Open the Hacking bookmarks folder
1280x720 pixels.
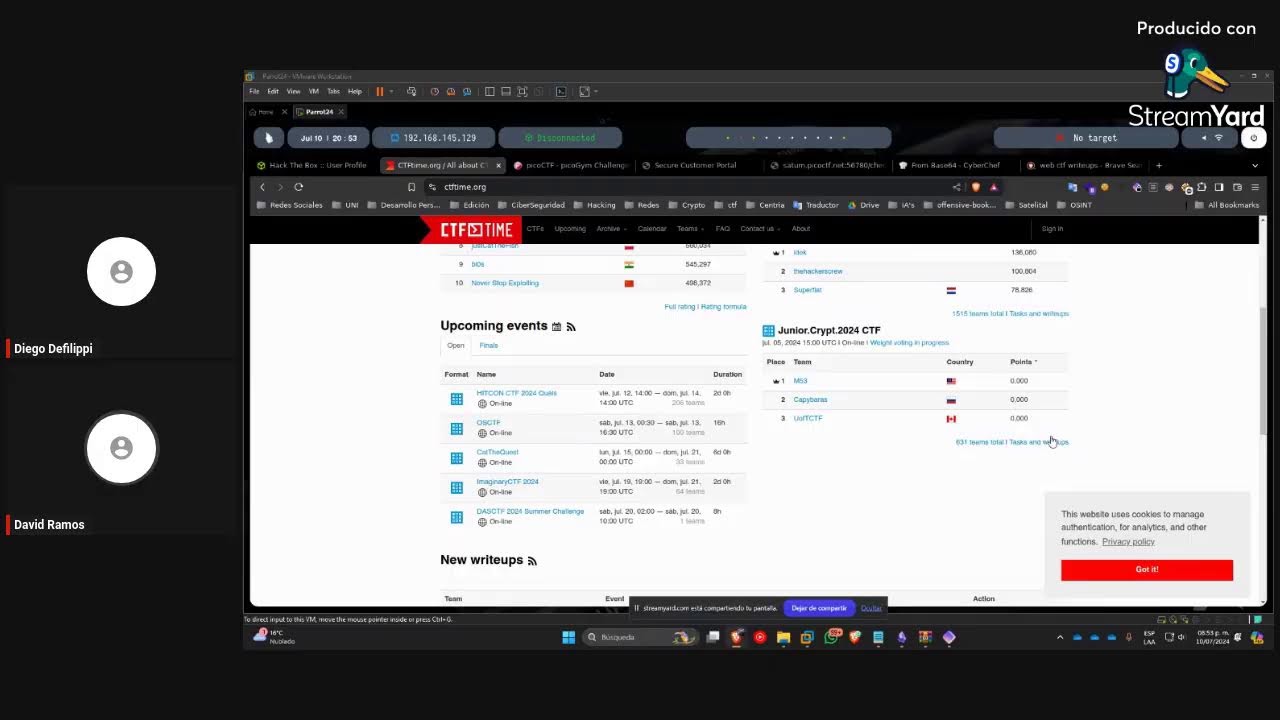[x=595, y=205]
